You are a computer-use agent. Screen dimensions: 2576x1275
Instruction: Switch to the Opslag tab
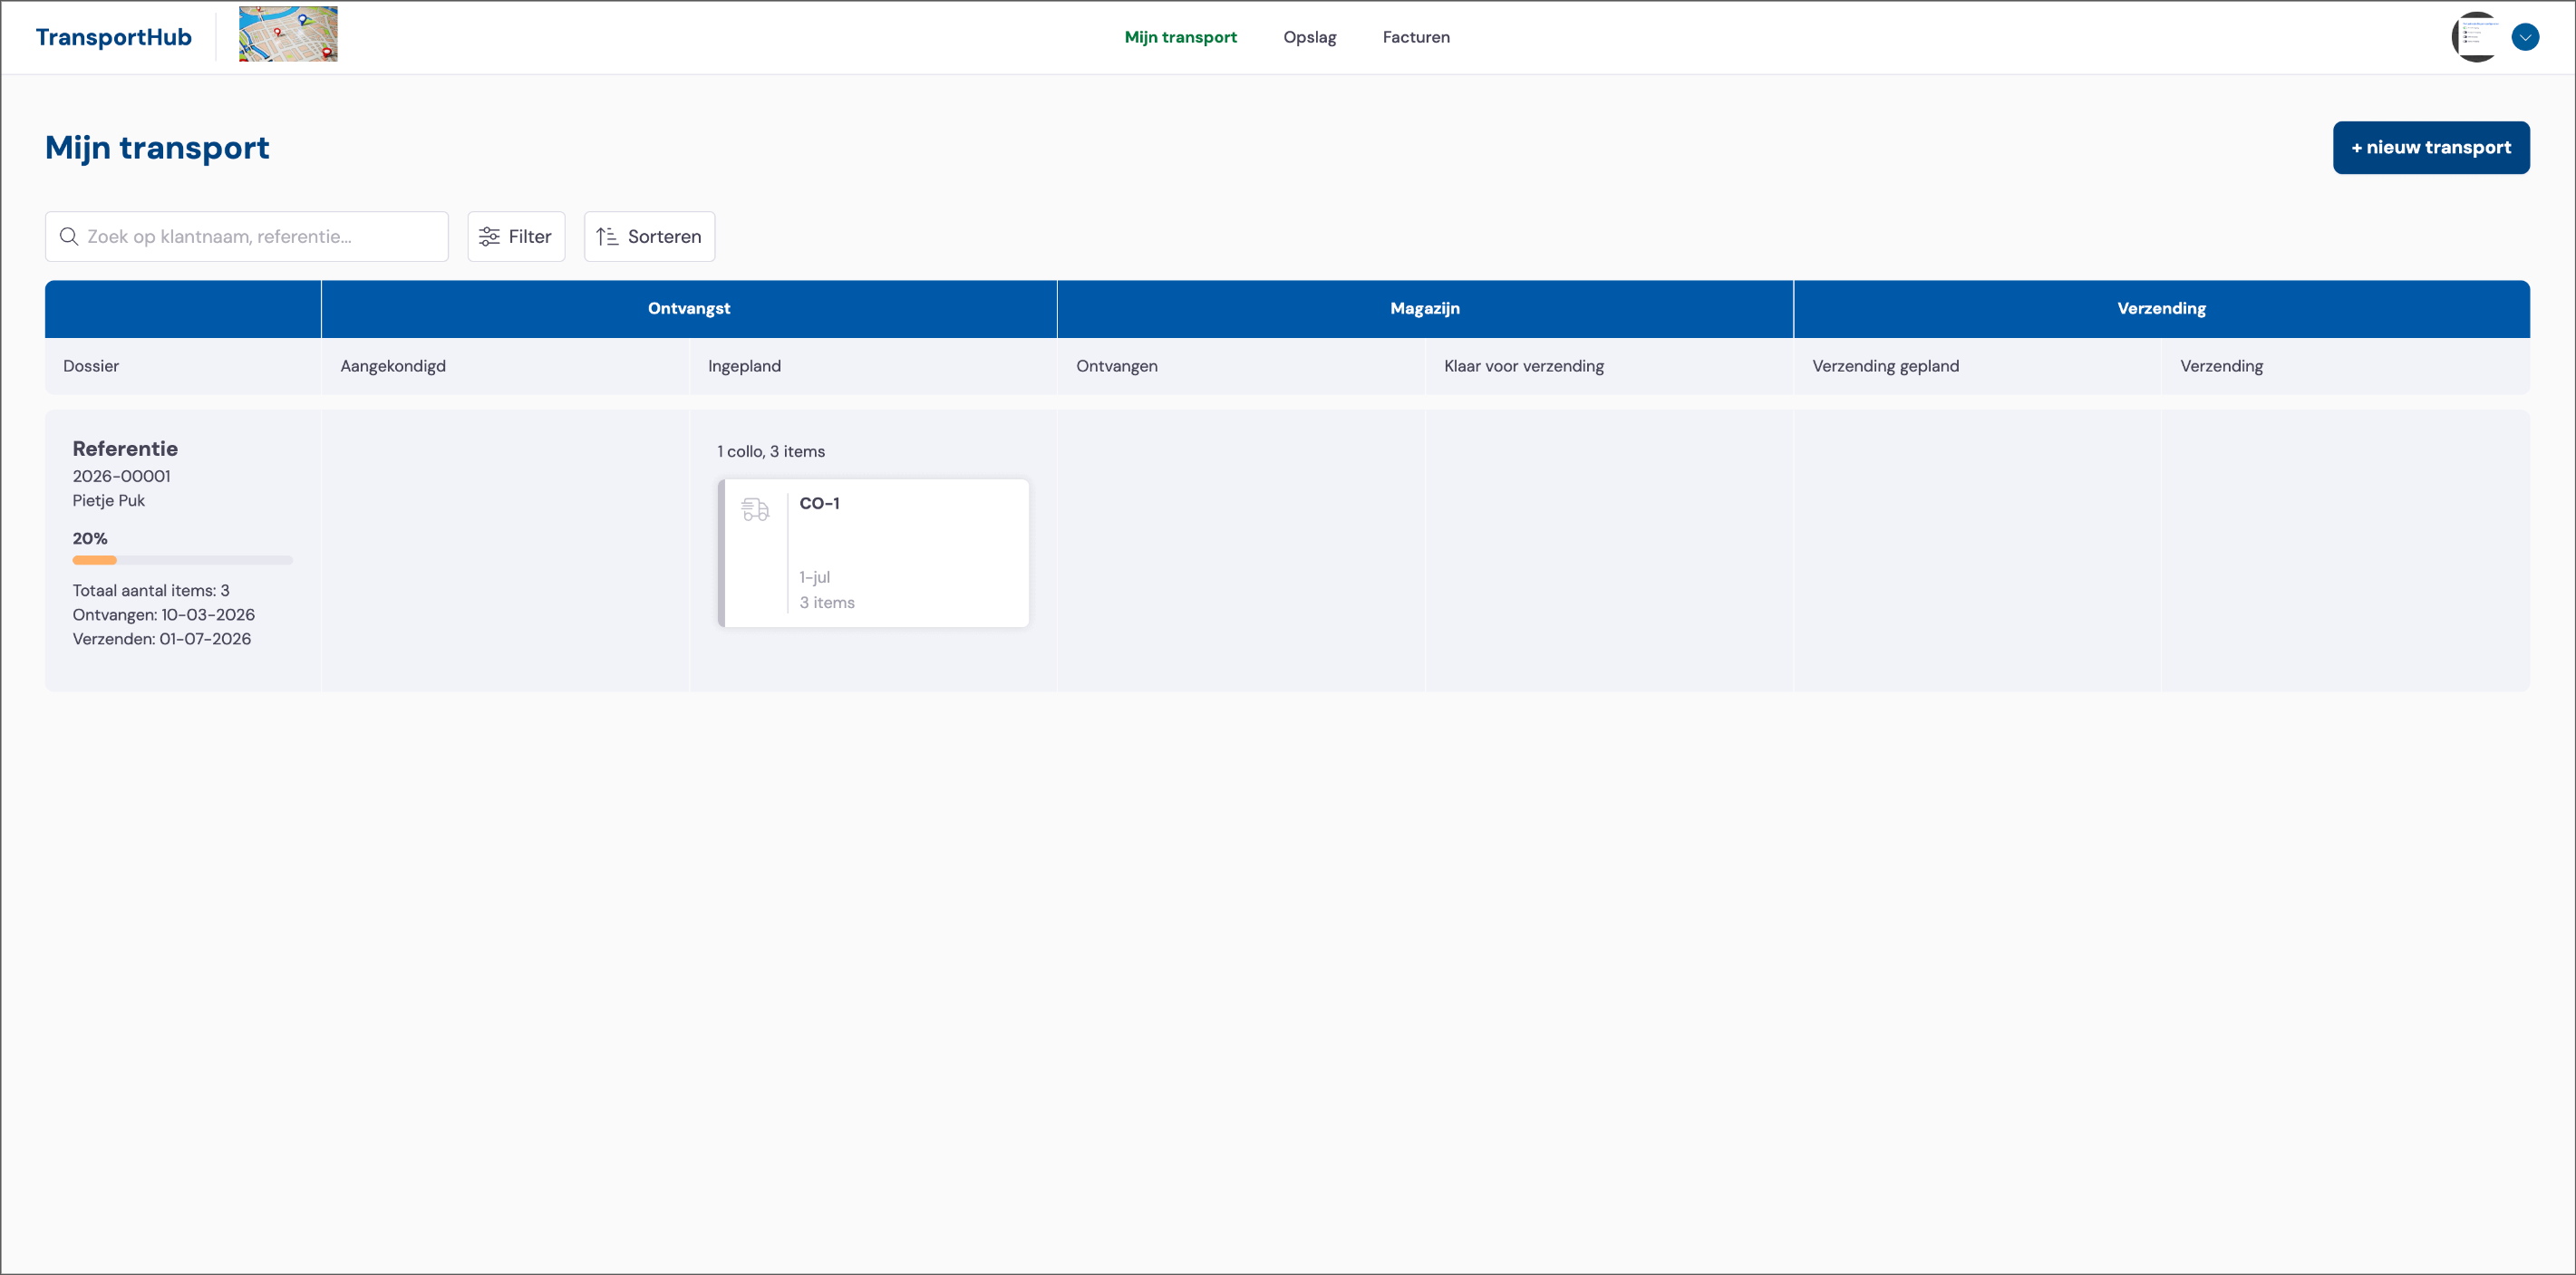pos(1309,37)
